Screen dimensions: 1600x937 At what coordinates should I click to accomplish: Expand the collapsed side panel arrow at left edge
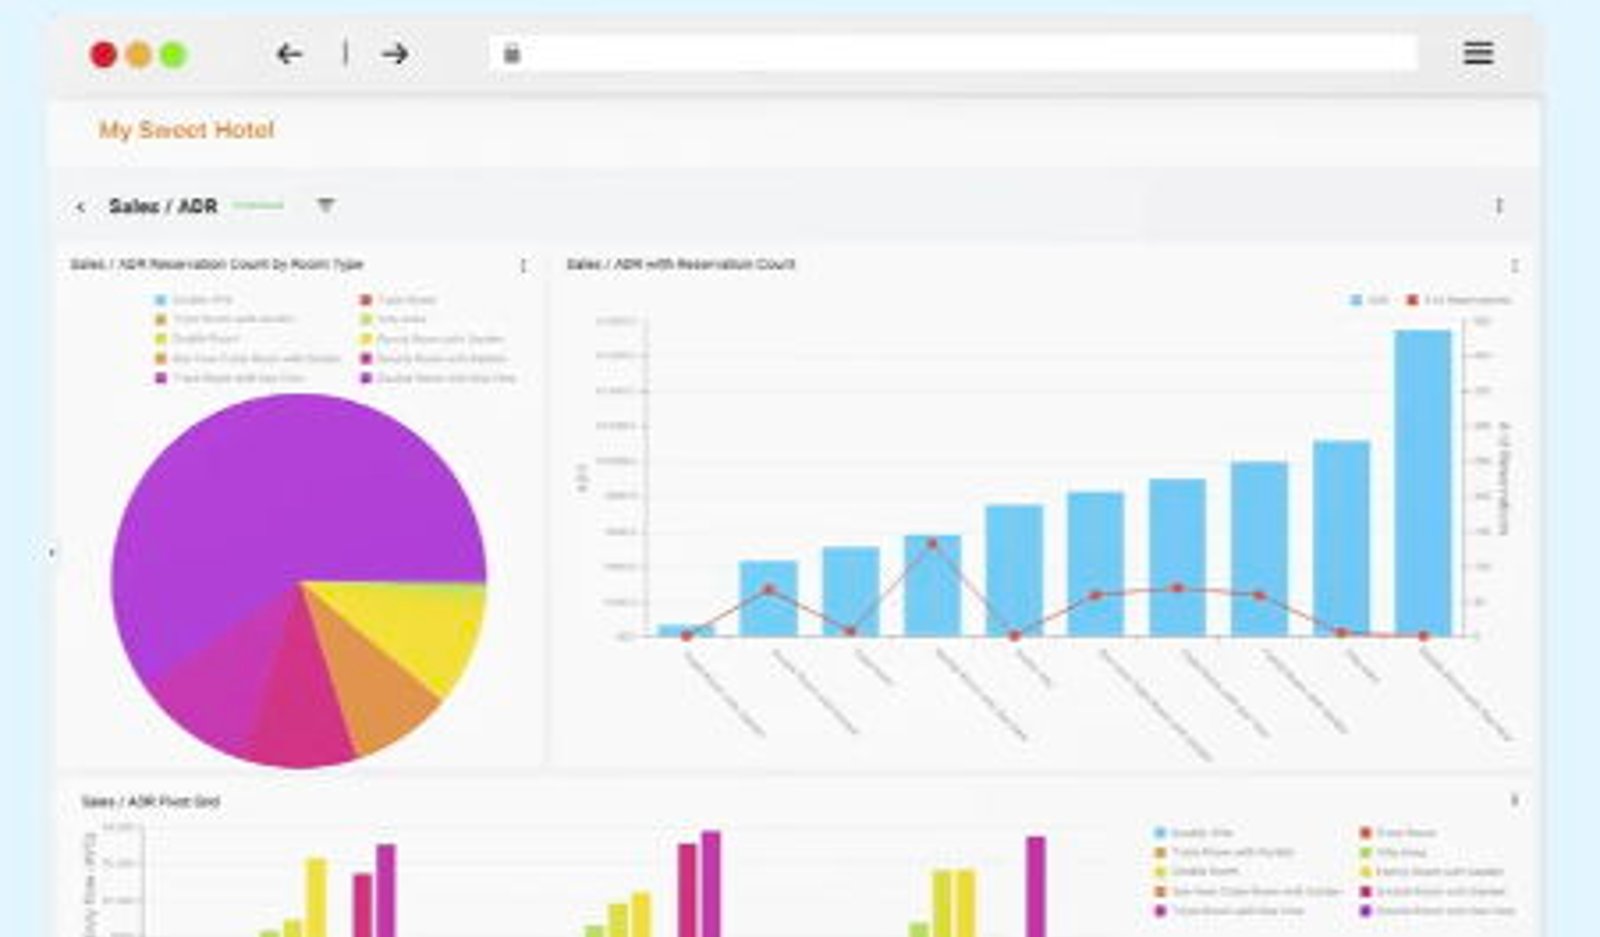(x=51, y=552)
